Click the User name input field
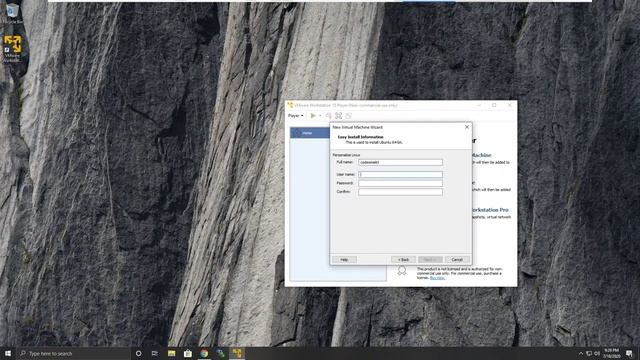 [400, 175]
